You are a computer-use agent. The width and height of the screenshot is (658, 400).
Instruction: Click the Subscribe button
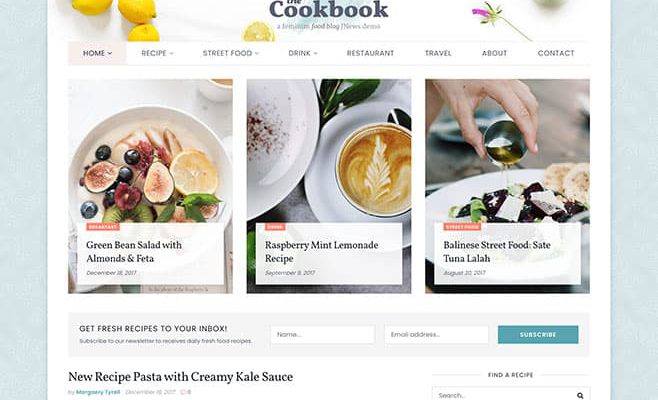pyautogui.click(x=538, y=335)
